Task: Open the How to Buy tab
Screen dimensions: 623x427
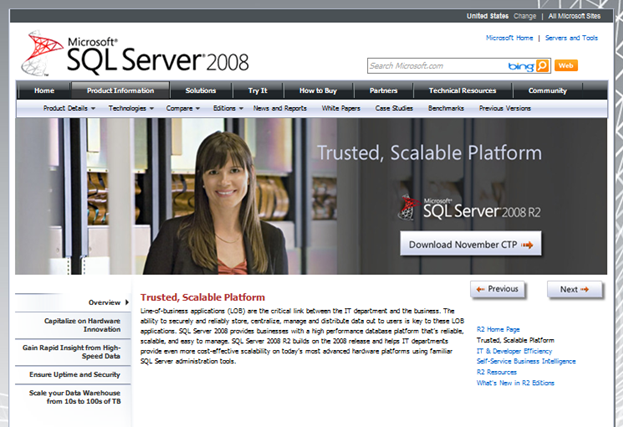Action: pyautogui.click(x=318, y=91)
